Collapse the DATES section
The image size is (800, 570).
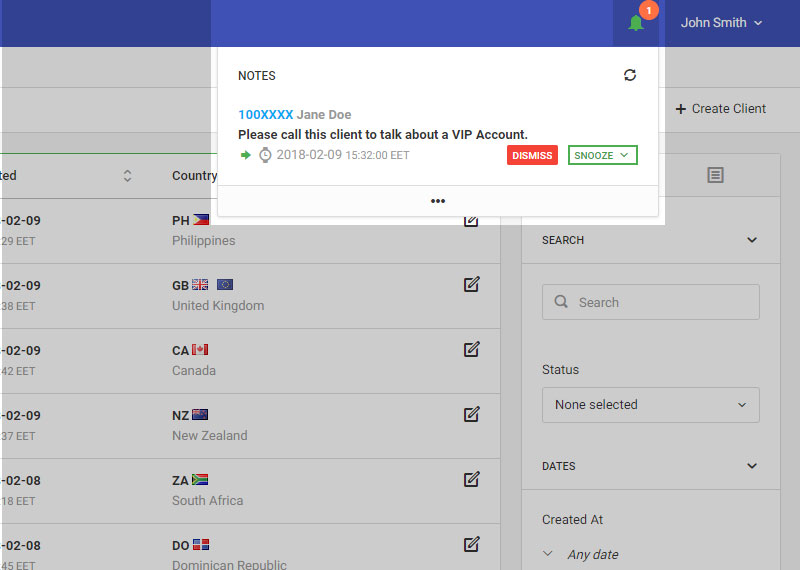[x=752, y=466]
